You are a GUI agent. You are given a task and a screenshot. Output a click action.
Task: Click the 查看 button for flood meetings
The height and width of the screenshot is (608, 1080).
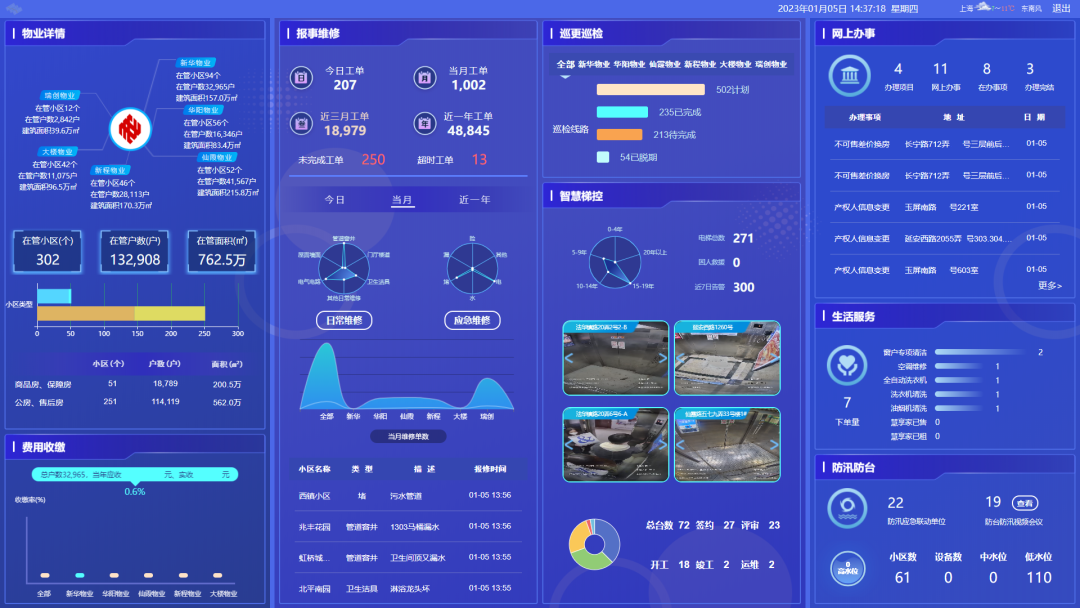point(1024,503)
